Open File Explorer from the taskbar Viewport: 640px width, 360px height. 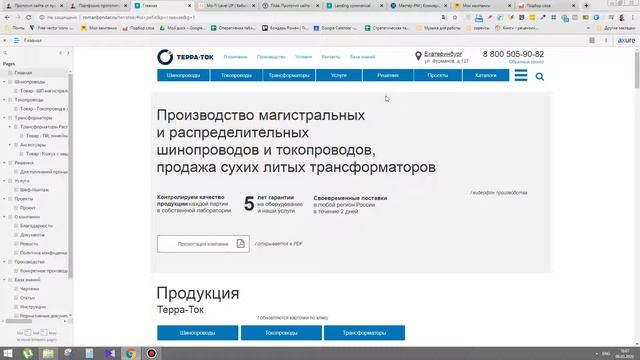pos(48,353)
